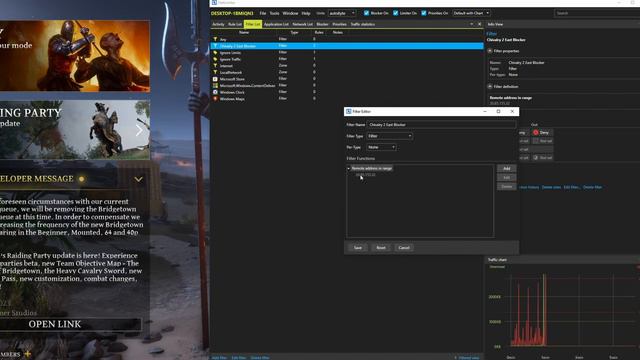Image resolution: width=640 pixels, height=360 pixels.
Task: Select the Windows Maps filter row
Action: 347,99
